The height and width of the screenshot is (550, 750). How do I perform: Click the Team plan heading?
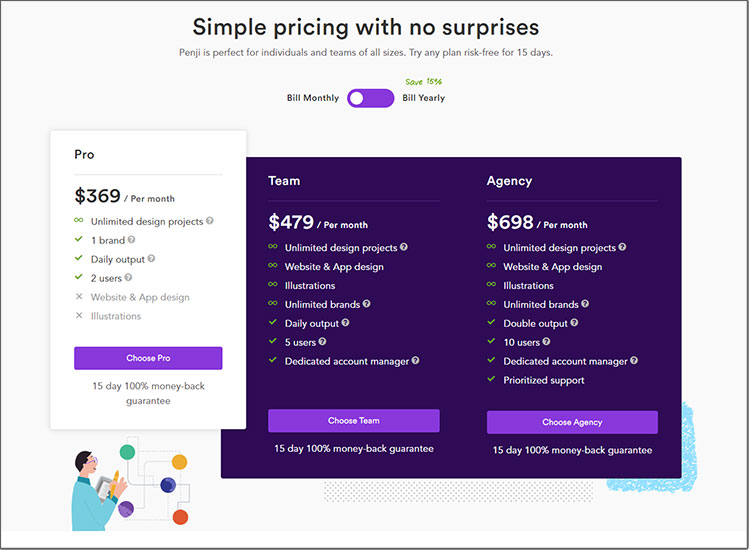click(x=284, y=181)
